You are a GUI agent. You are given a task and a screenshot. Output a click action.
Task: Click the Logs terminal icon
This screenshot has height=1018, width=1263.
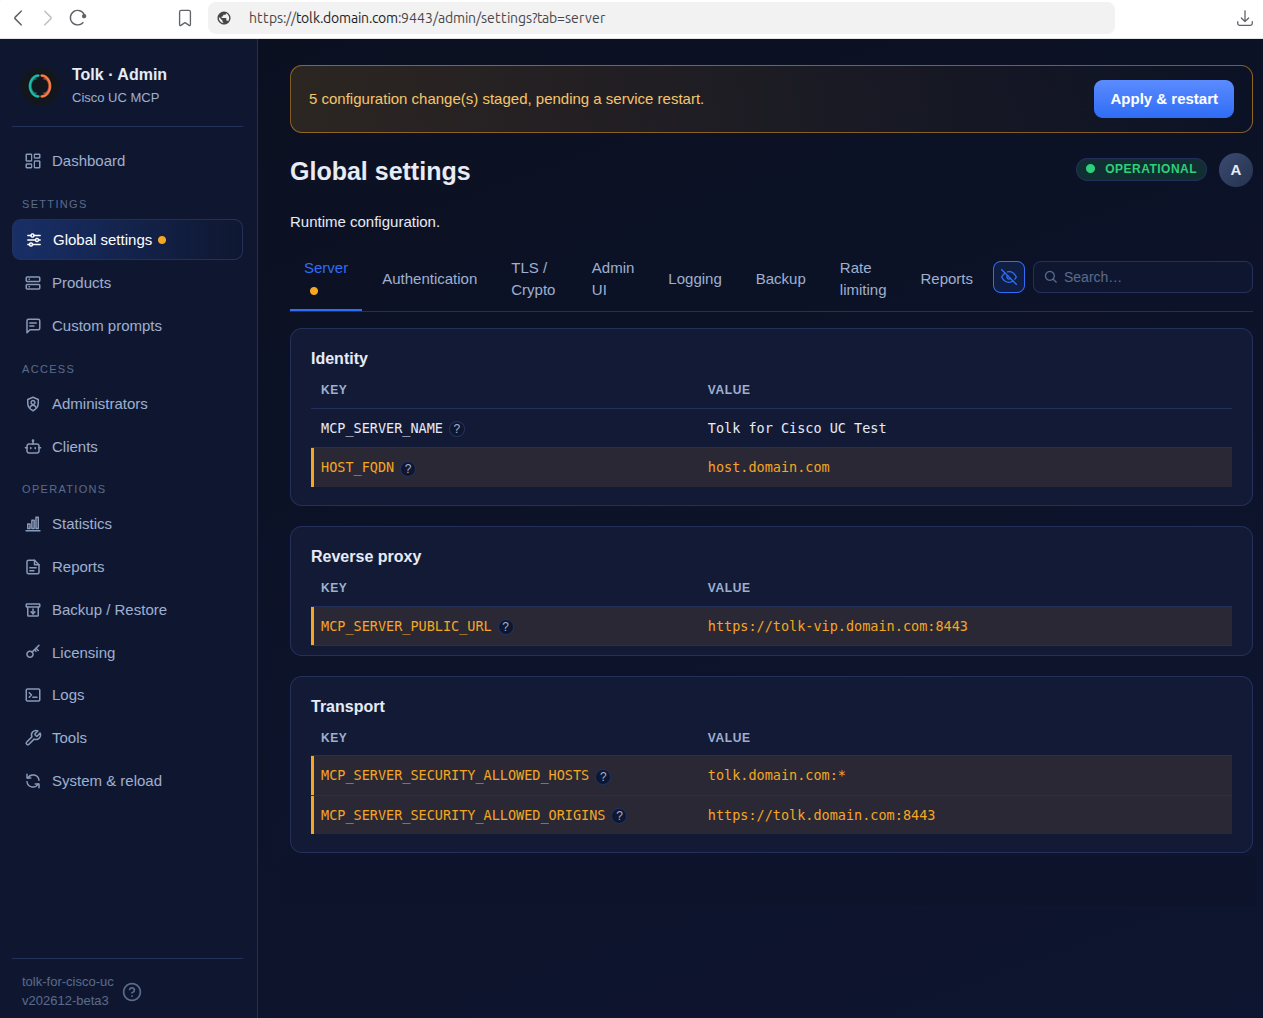tap(33, 695)
